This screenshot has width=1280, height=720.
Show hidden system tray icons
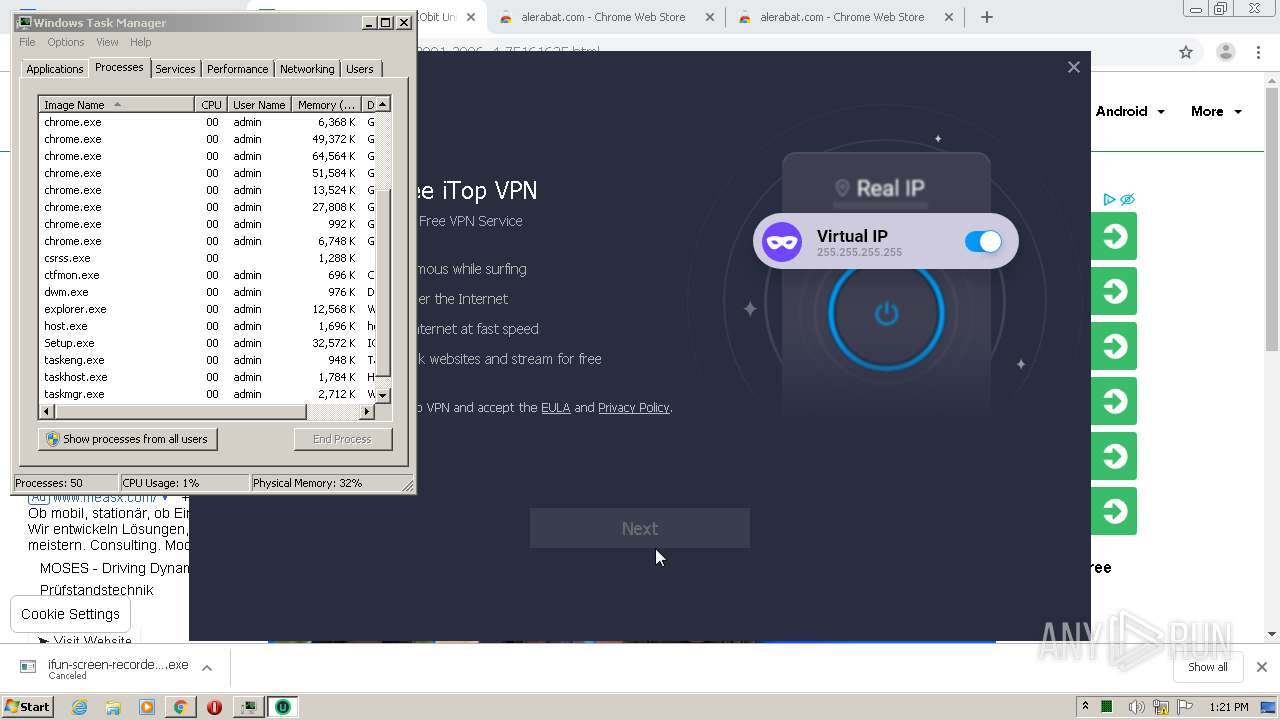click(x=1085, y=707)
